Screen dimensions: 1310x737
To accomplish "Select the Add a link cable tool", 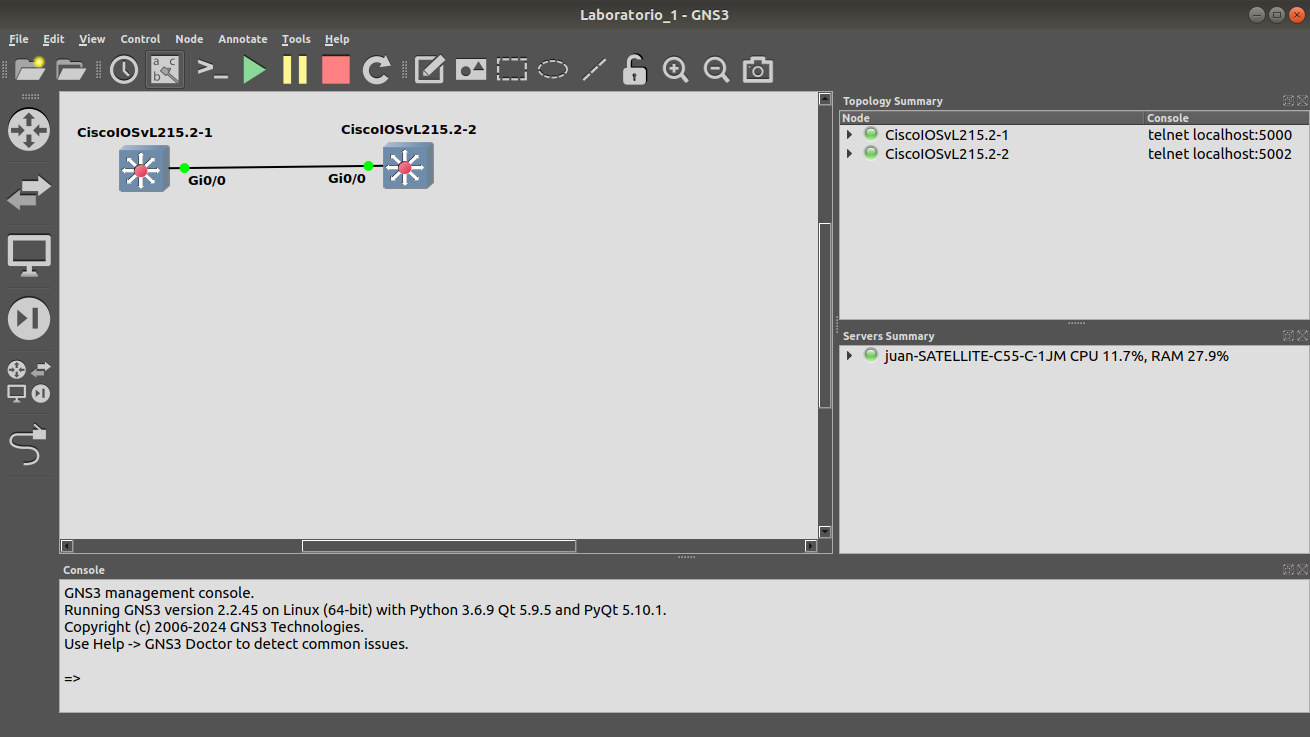I will click(x=29, y=446).
